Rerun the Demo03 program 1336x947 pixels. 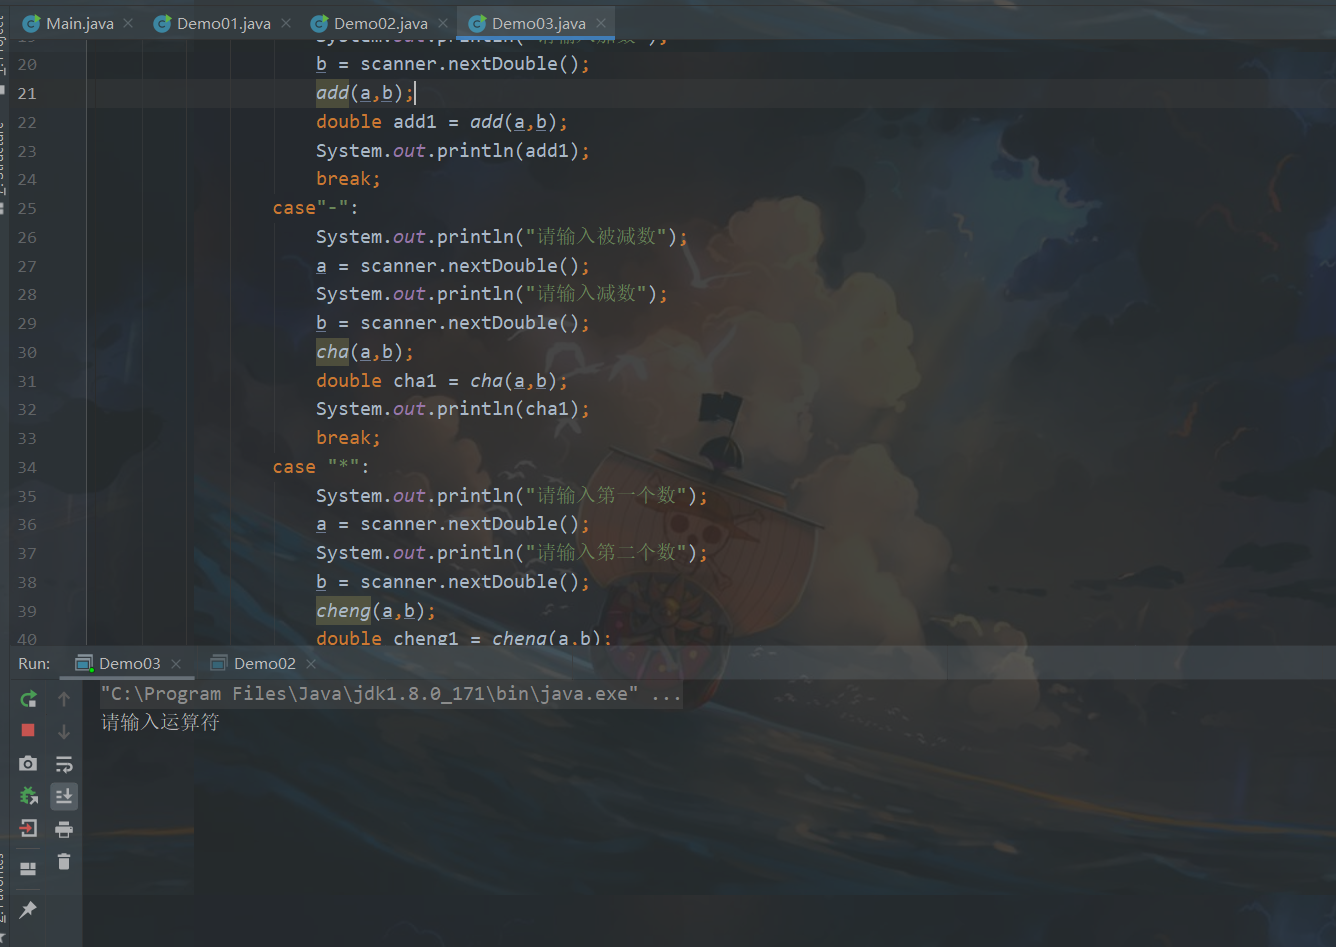coord(28,699)
